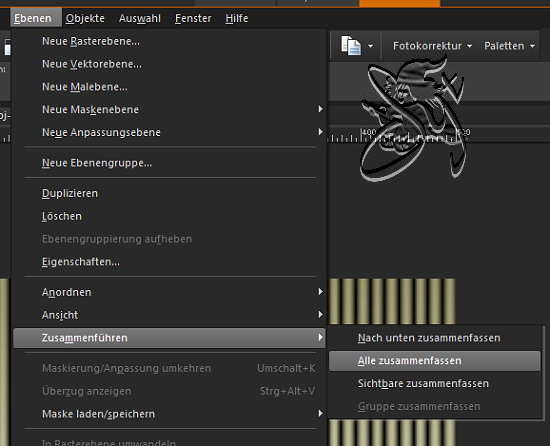Viewport: 550px width, 446px height.
Task: Open the dropdown arrow beside the paste icon
Action: [x=370, y=46]
